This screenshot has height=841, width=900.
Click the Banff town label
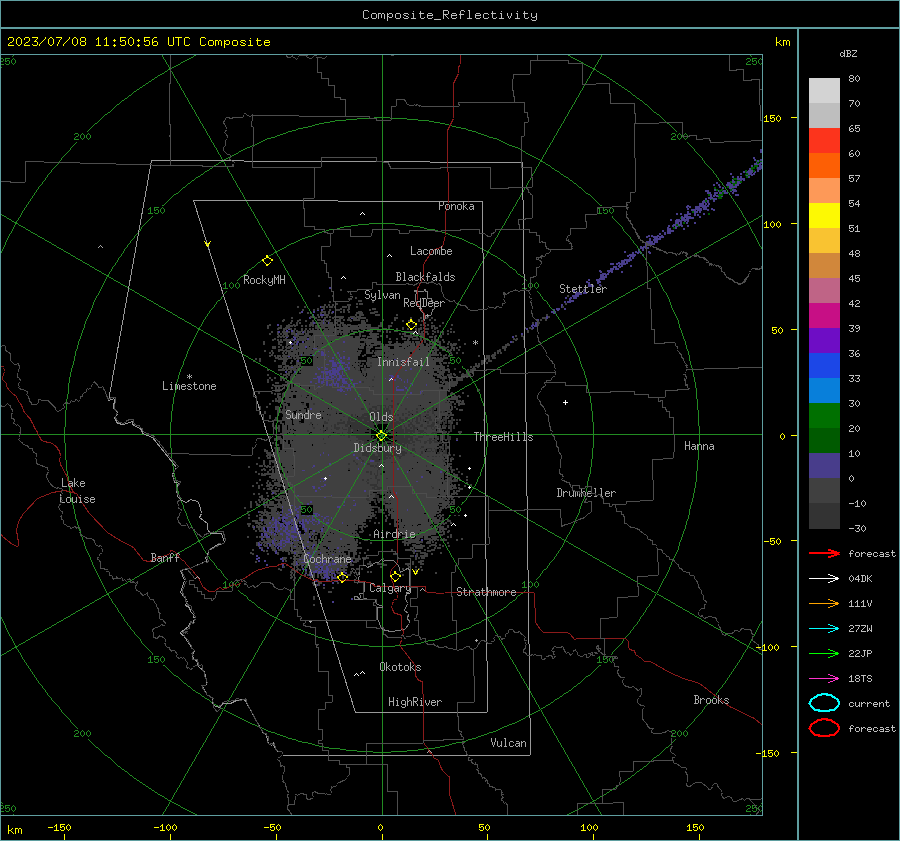pyautogui.click(x=165, y=558)
